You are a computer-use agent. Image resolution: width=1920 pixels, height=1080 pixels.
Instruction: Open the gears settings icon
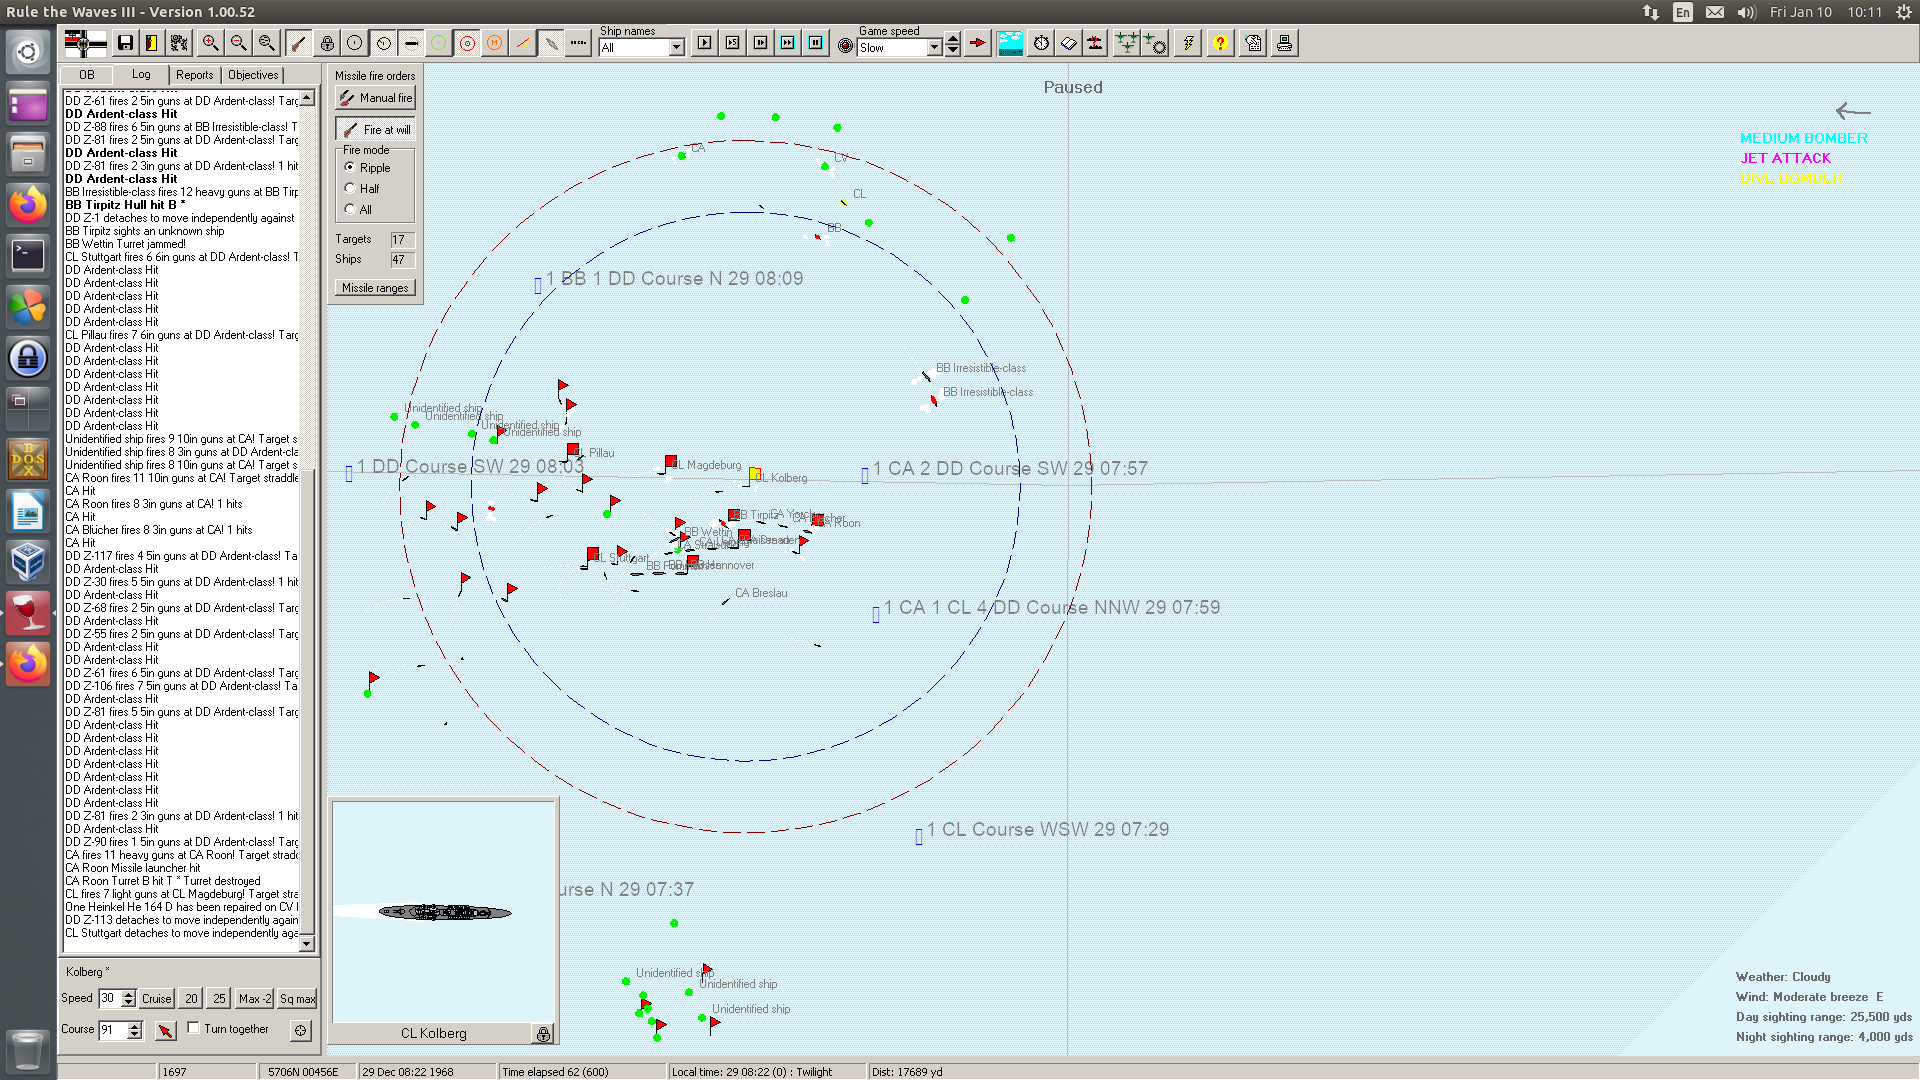179,43
